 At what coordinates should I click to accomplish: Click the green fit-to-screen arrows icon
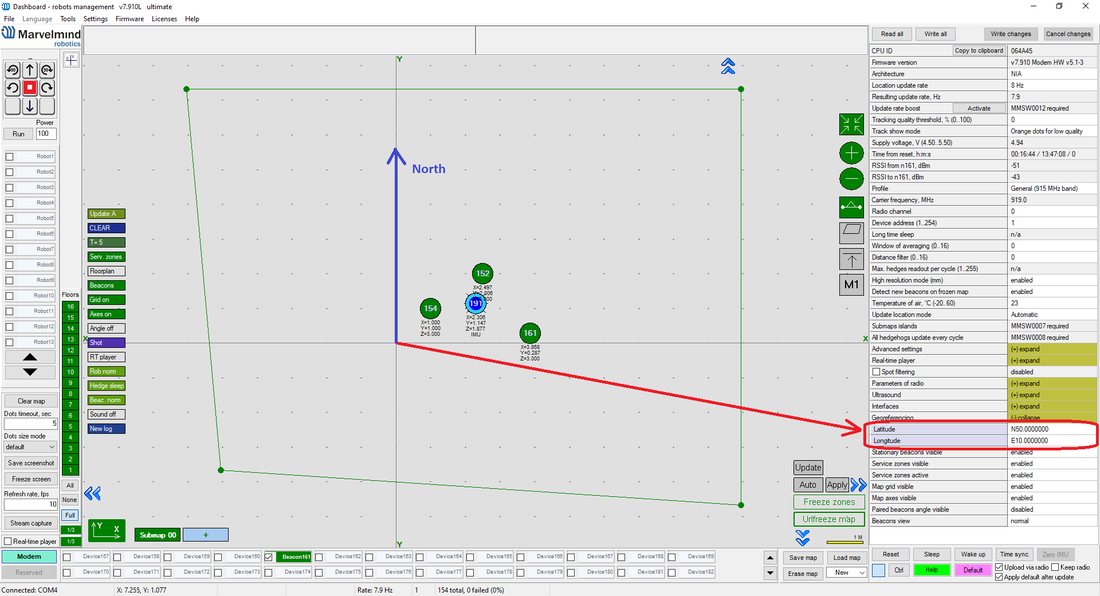coord(851,125)
